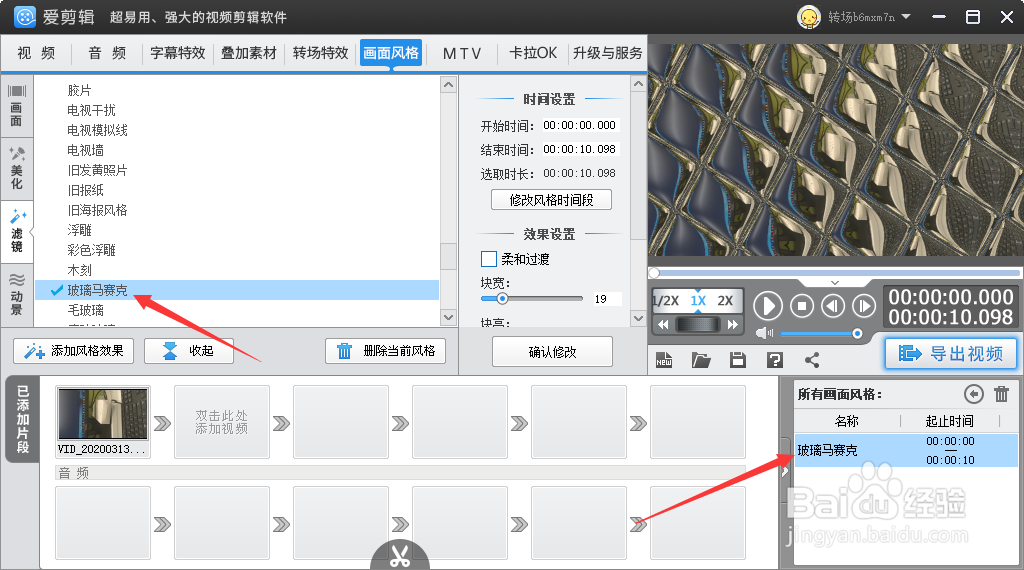Click the 开始时间 value field
Screen dimensions: 1024x570
(x=579, y=125)
